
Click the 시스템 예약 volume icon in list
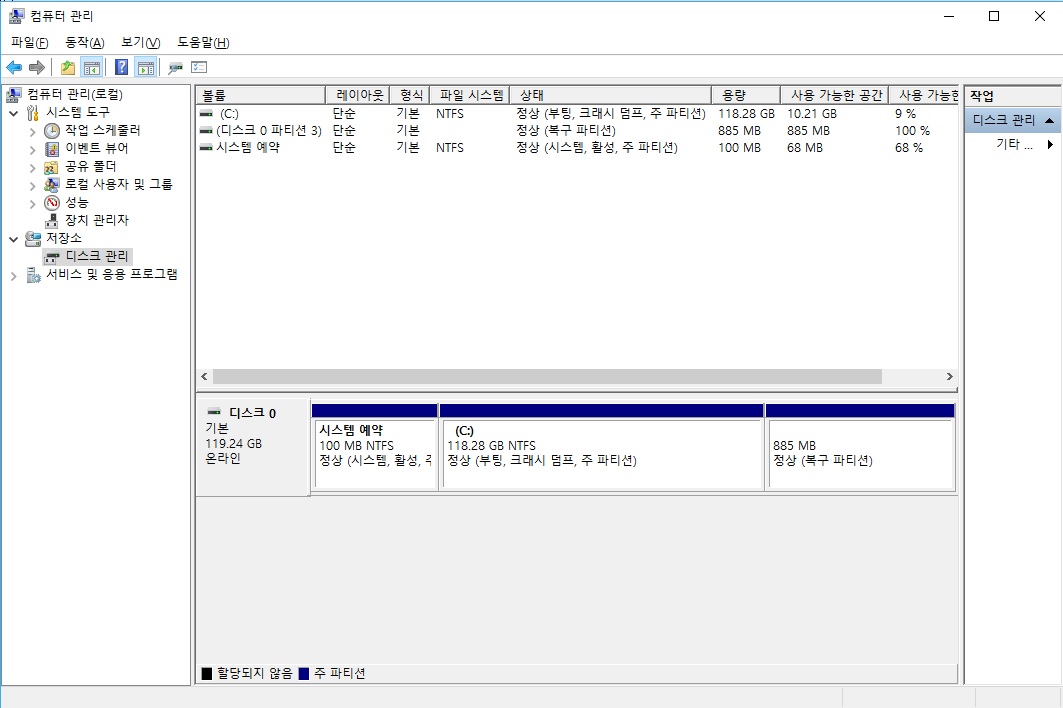coord(206,147)
